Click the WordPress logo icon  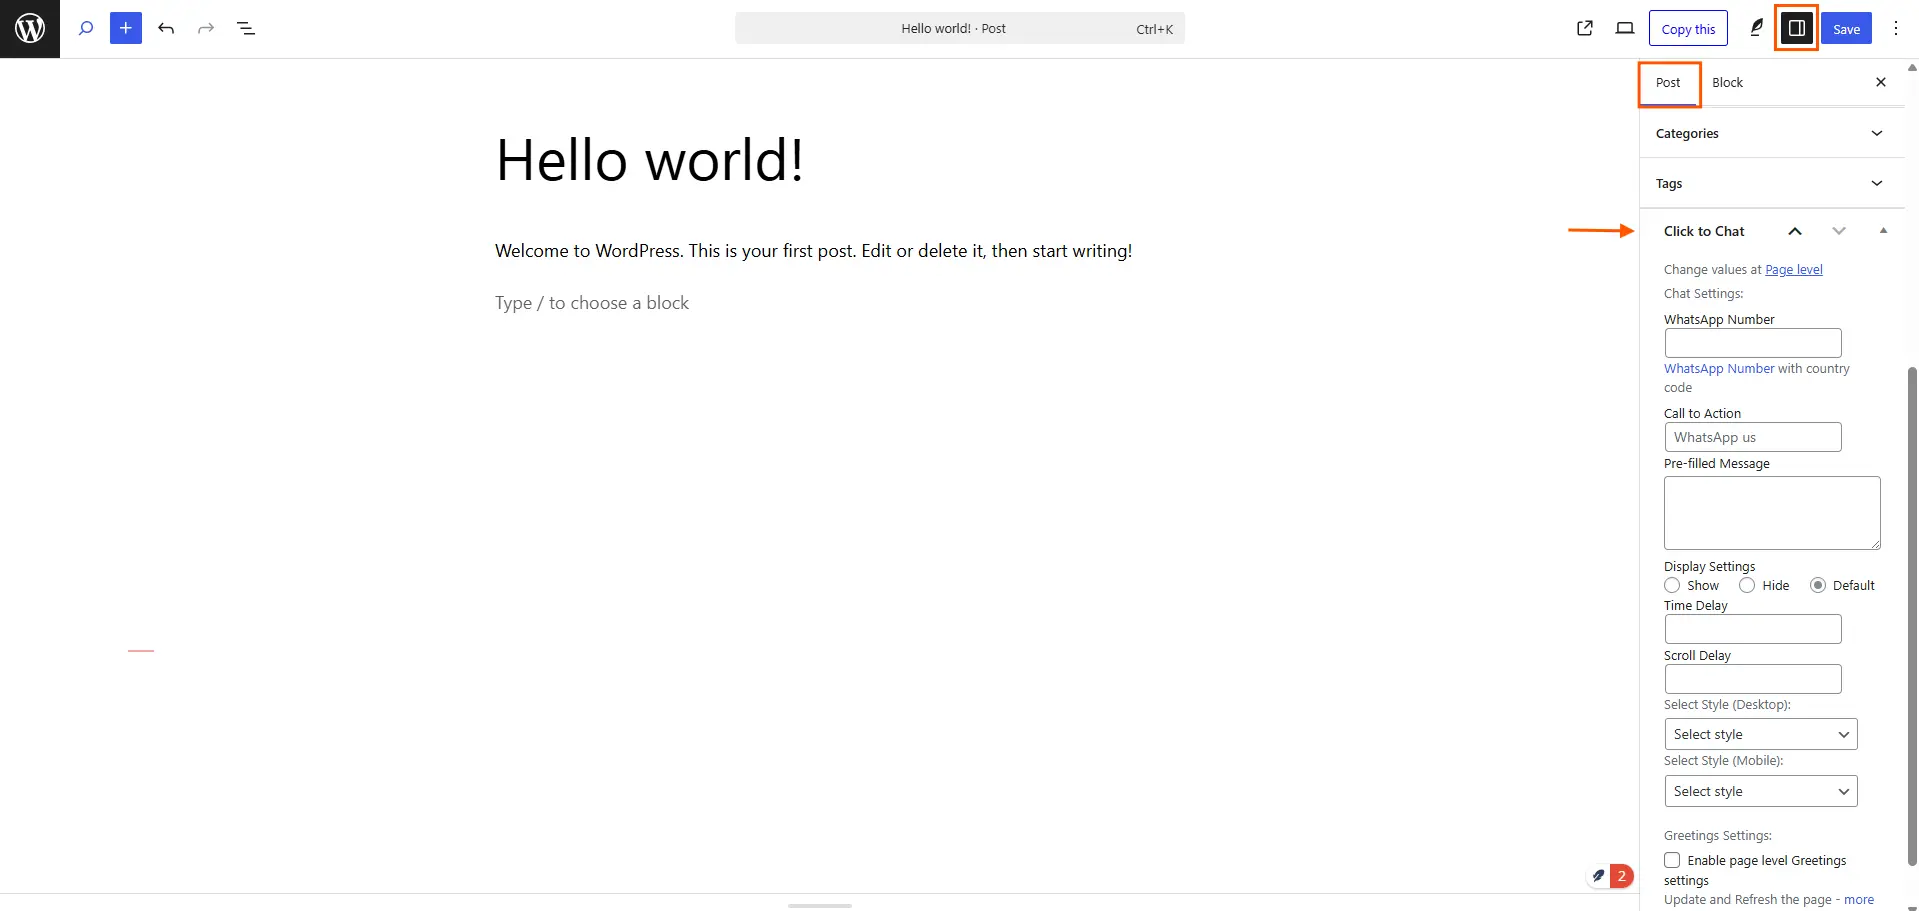(x=30, y=29)
